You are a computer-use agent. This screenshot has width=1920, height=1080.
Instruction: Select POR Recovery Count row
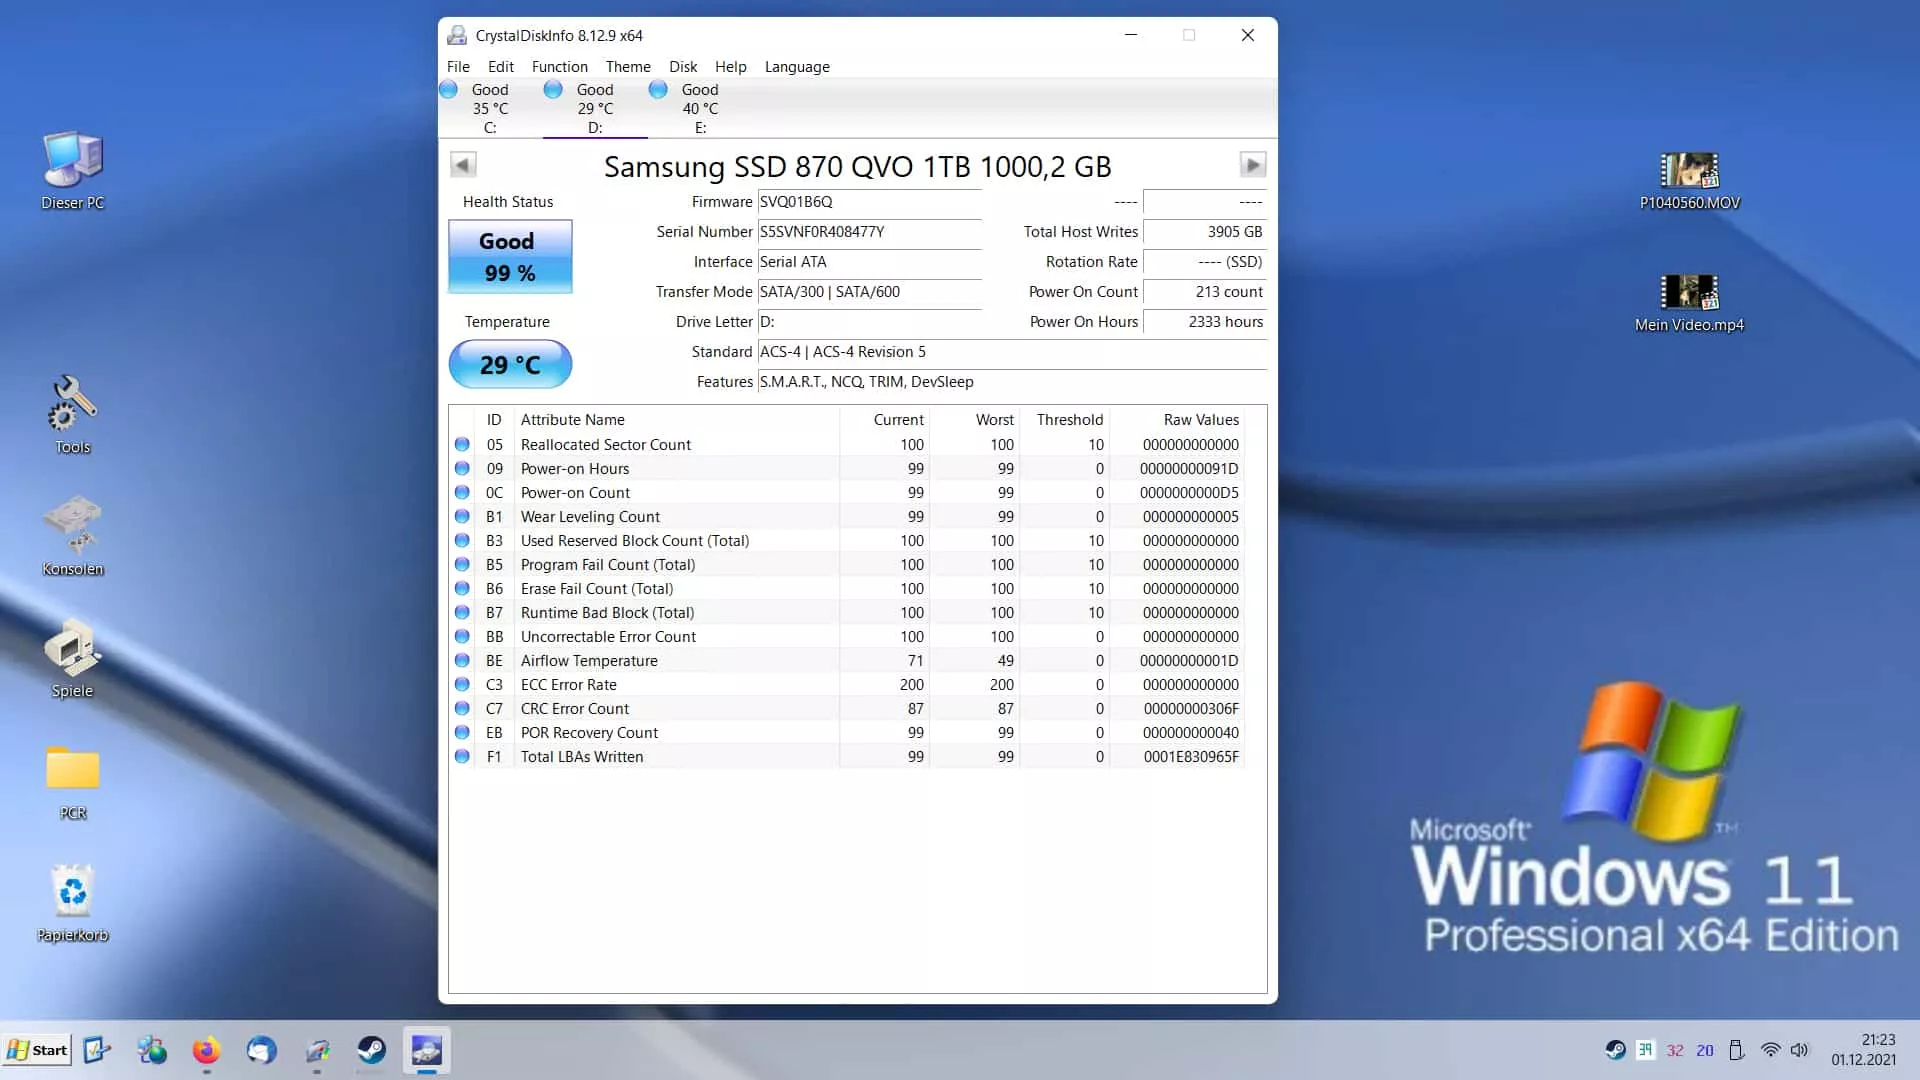(x=848, y=732)
